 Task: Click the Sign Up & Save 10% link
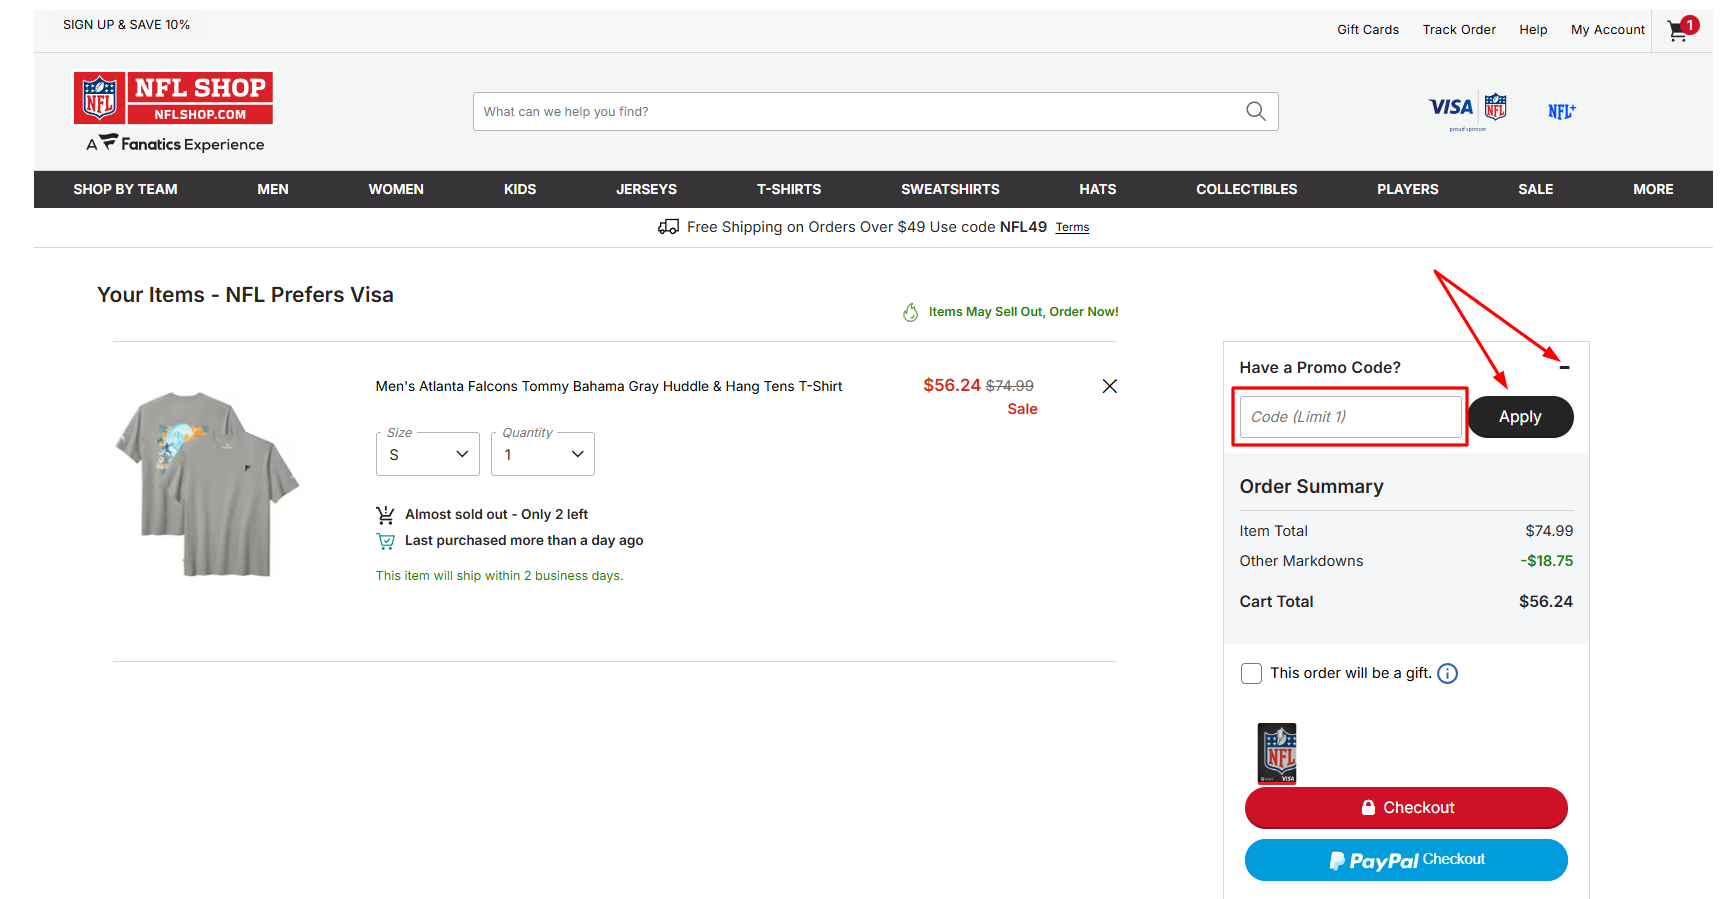[x=126, y=24]
